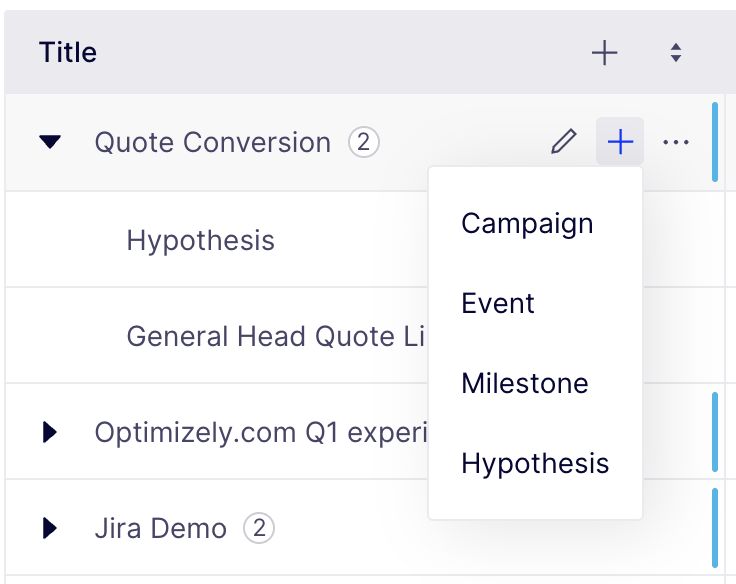Open the General Head Quote item
The height and width of the screenshot is (584, 736).
(276, 337)
